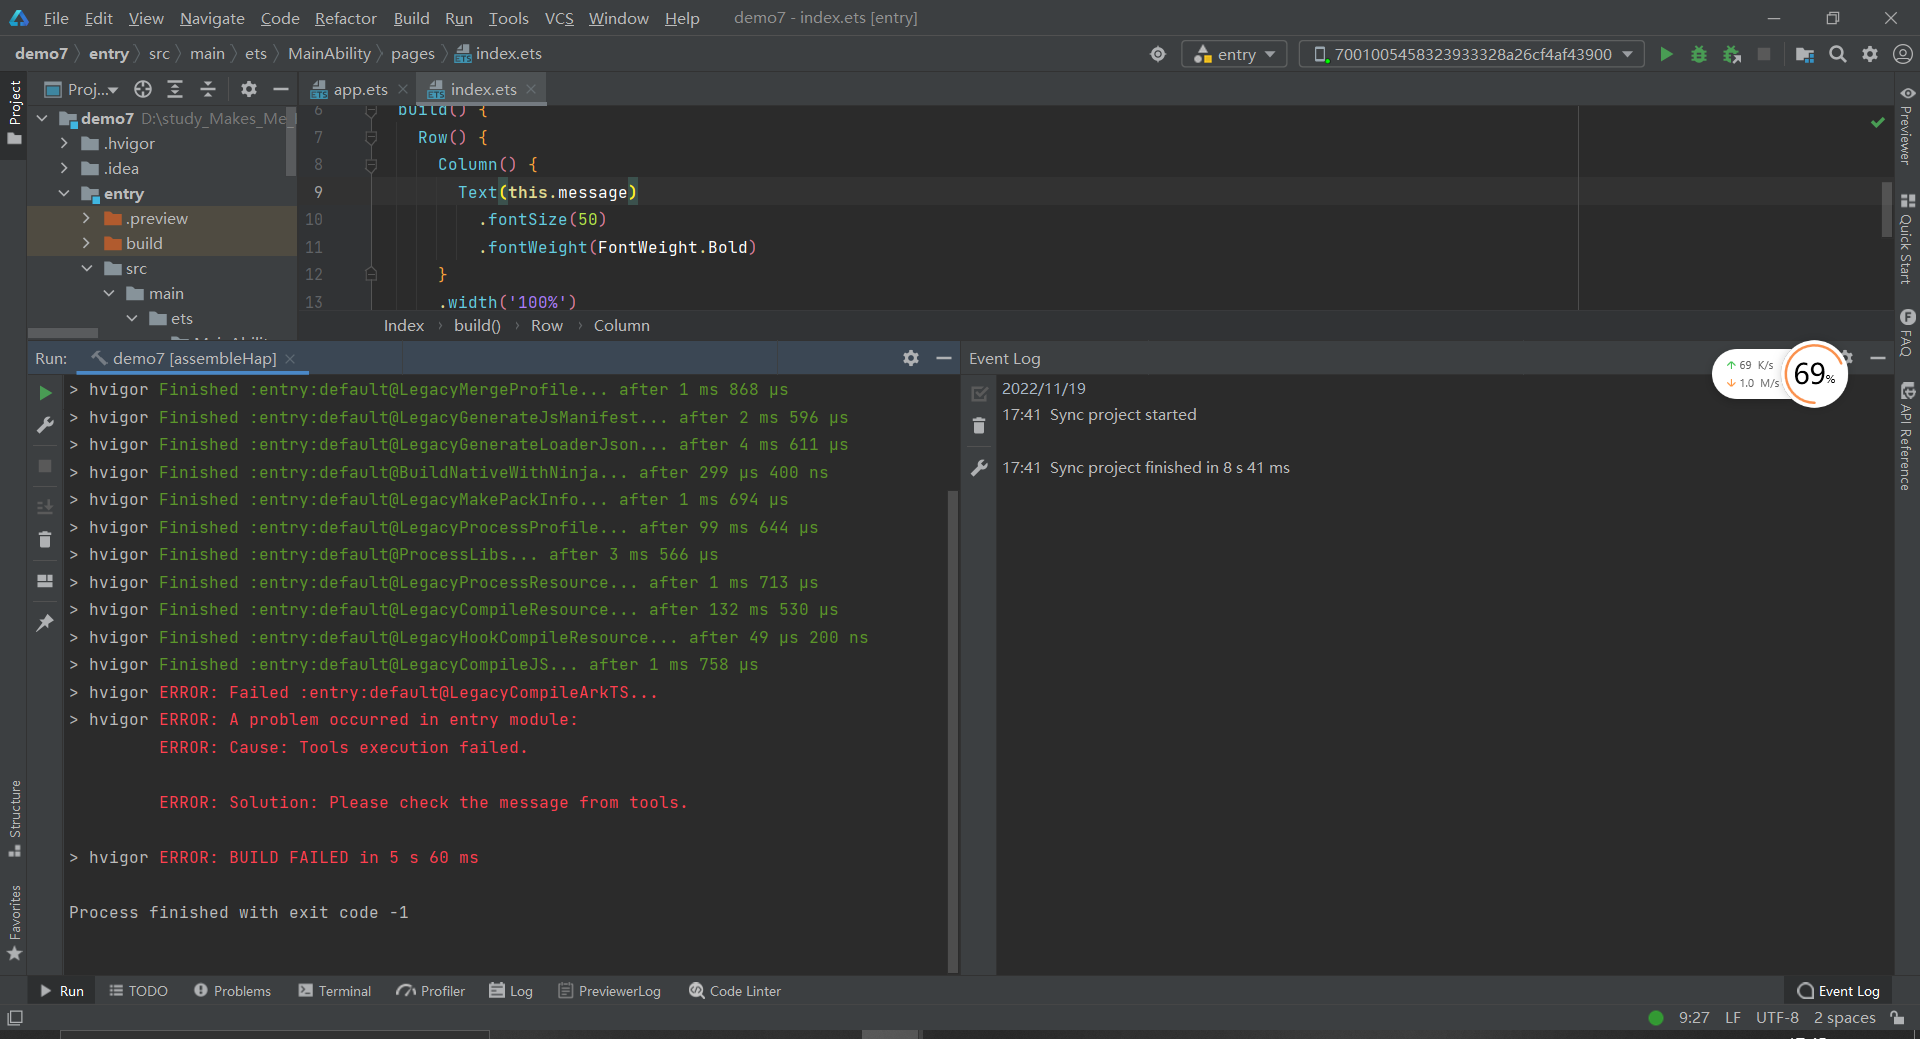Collapse all icon in Project panel
The height and width of the screenshot is (1039, 1920).
(208, 89)
